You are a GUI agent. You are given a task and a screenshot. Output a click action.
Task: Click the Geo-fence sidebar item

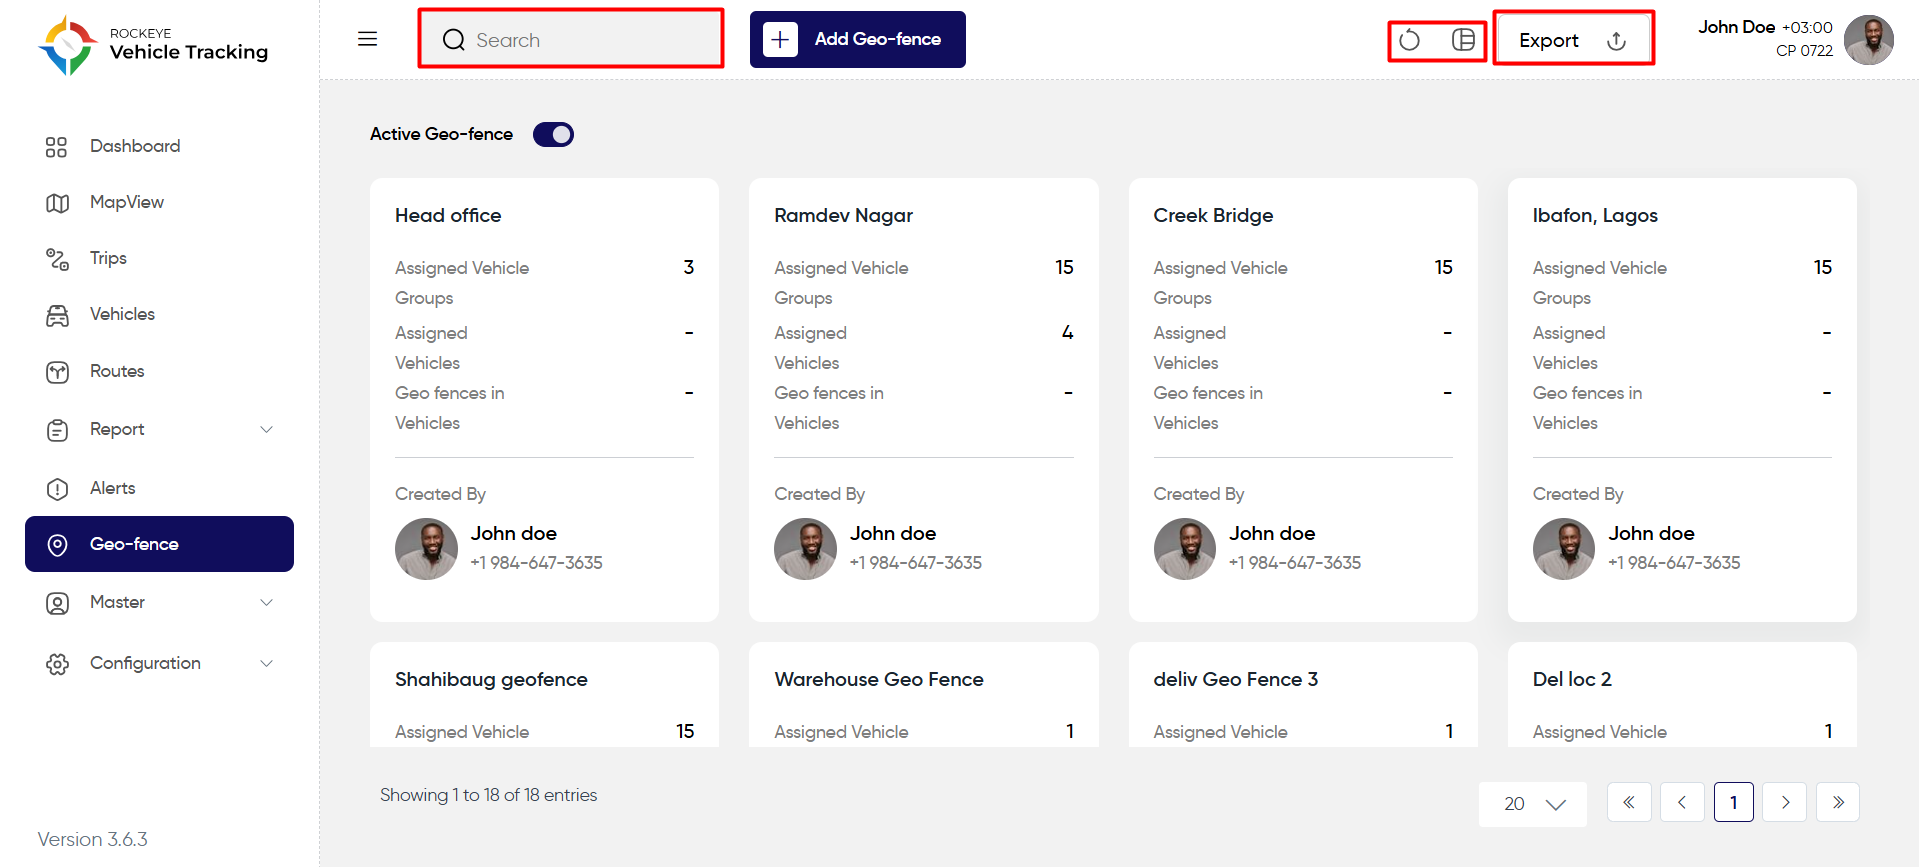point(160,544)
